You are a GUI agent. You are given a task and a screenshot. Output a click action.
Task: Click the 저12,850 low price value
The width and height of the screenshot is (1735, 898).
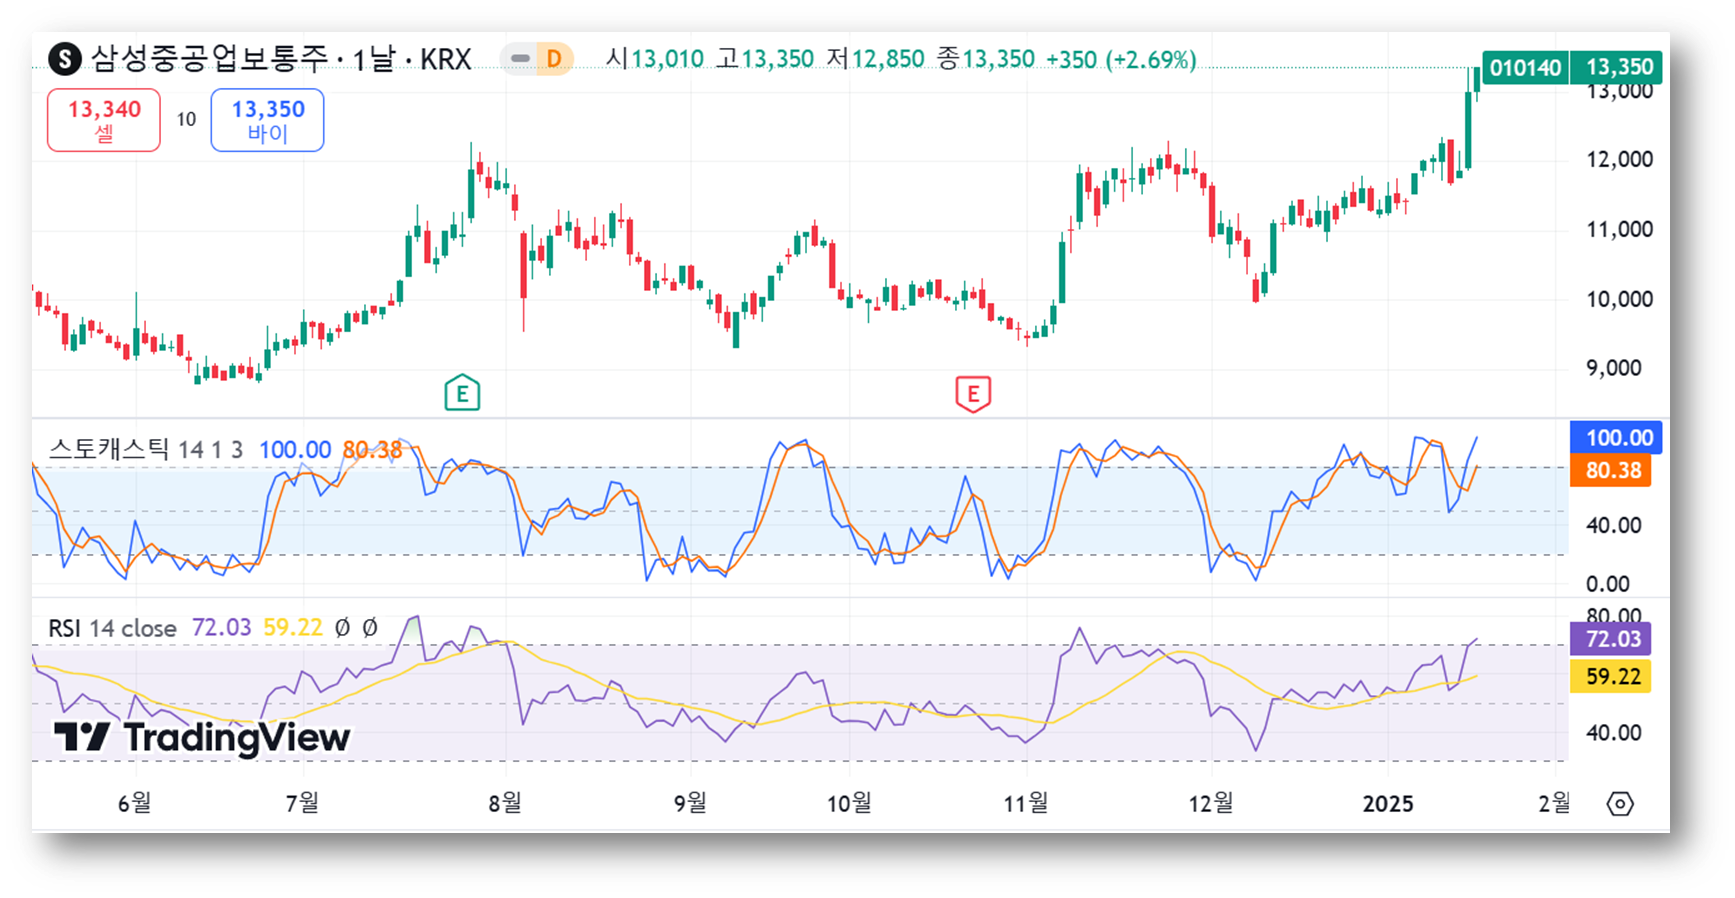875,59
